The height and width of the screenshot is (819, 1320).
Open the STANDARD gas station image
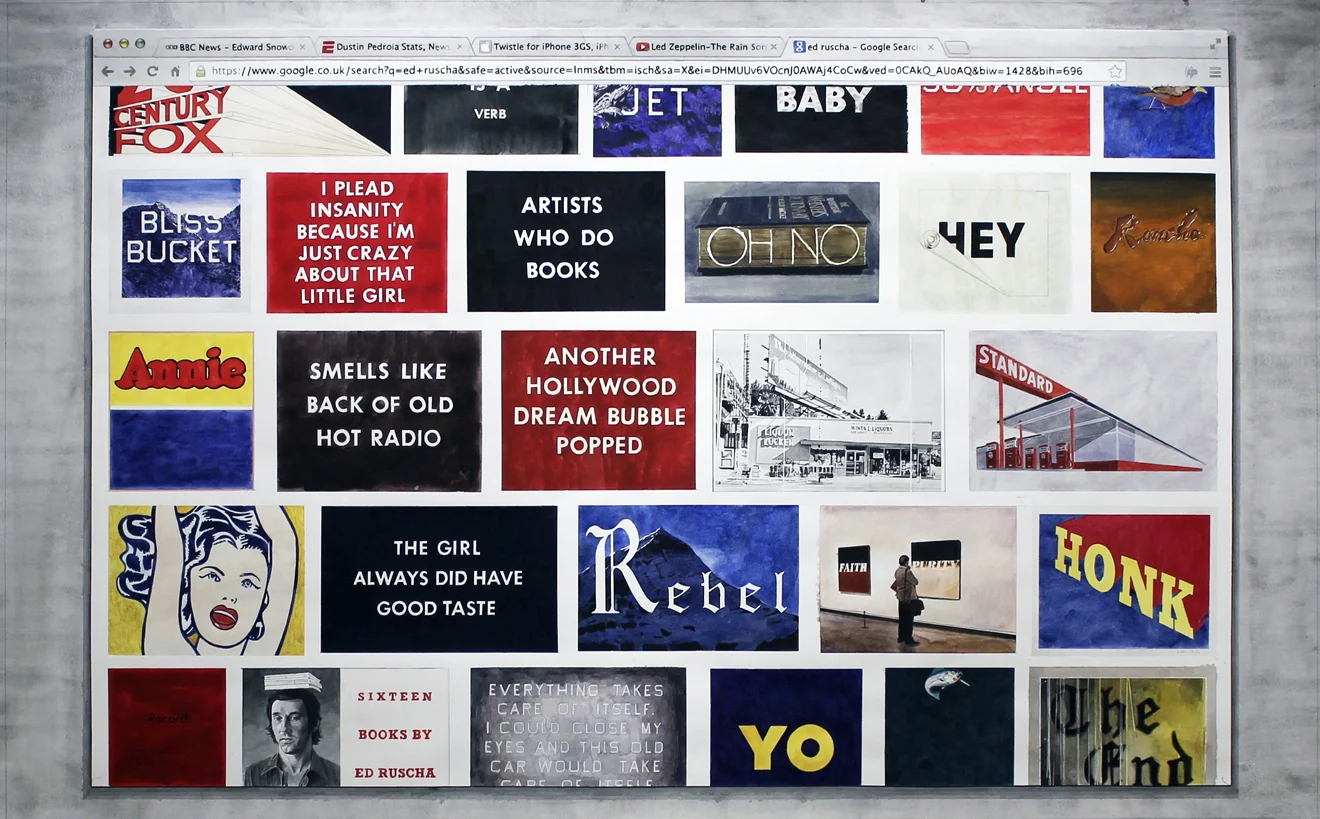(1093, 410)
